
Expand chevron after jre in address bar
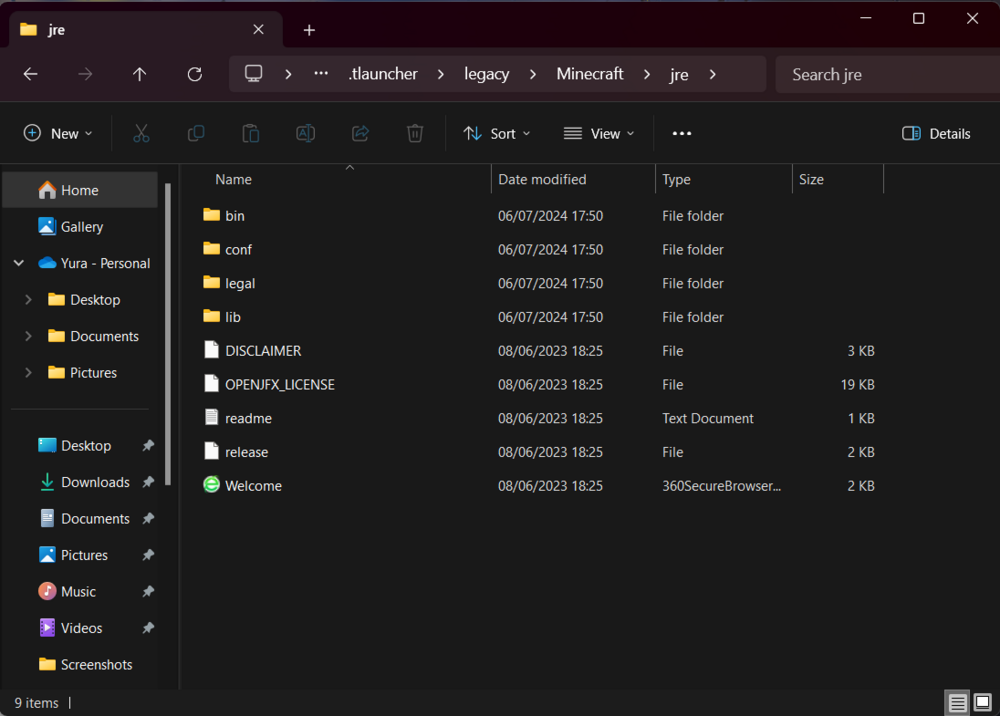point(712,74)
